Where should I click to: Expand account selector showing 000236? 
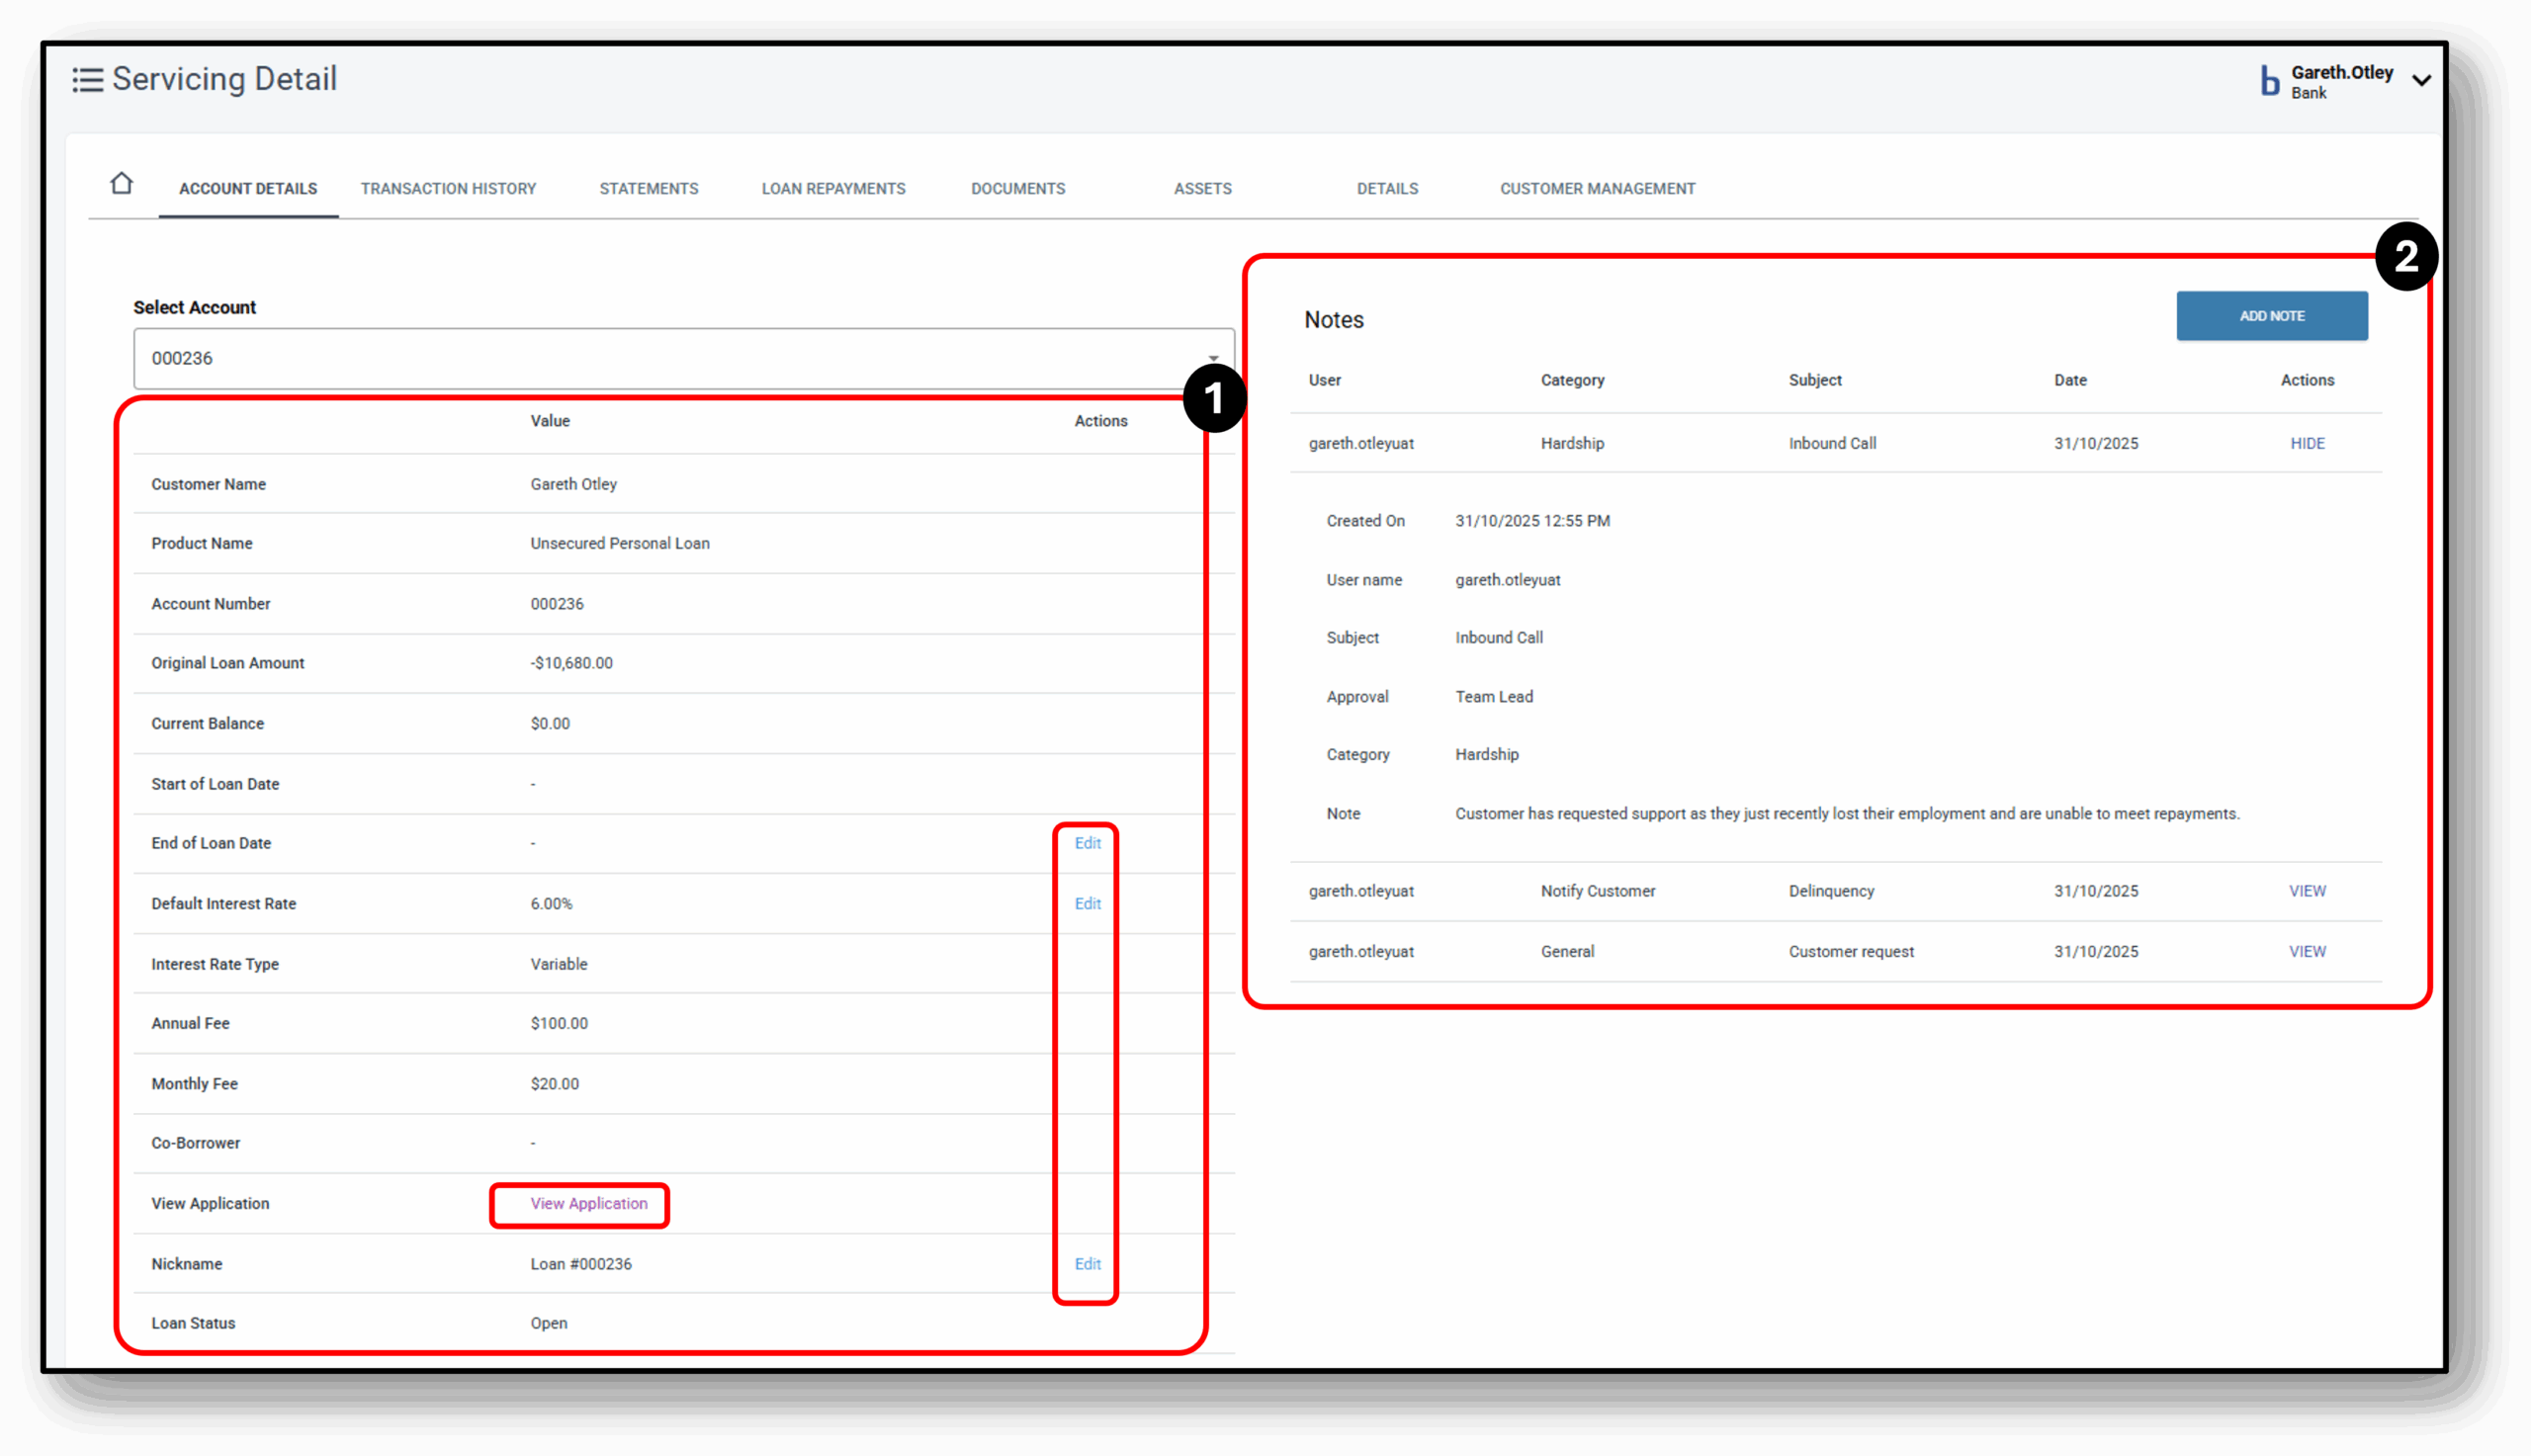click(x=1213, y=357)
